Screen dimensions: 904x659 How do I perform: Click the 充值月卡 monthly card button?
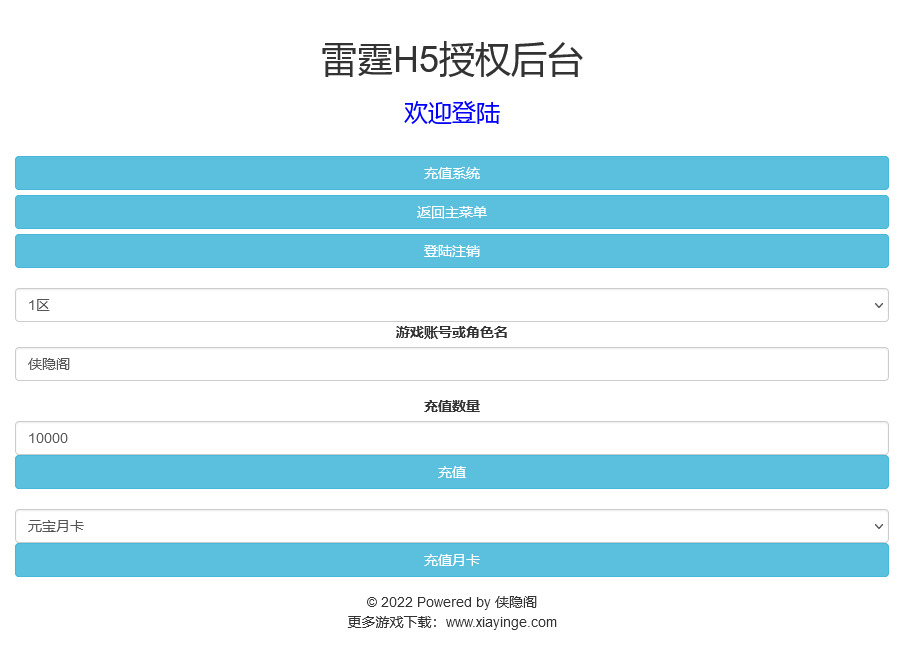pyautogui.click(x=452, y=560)
